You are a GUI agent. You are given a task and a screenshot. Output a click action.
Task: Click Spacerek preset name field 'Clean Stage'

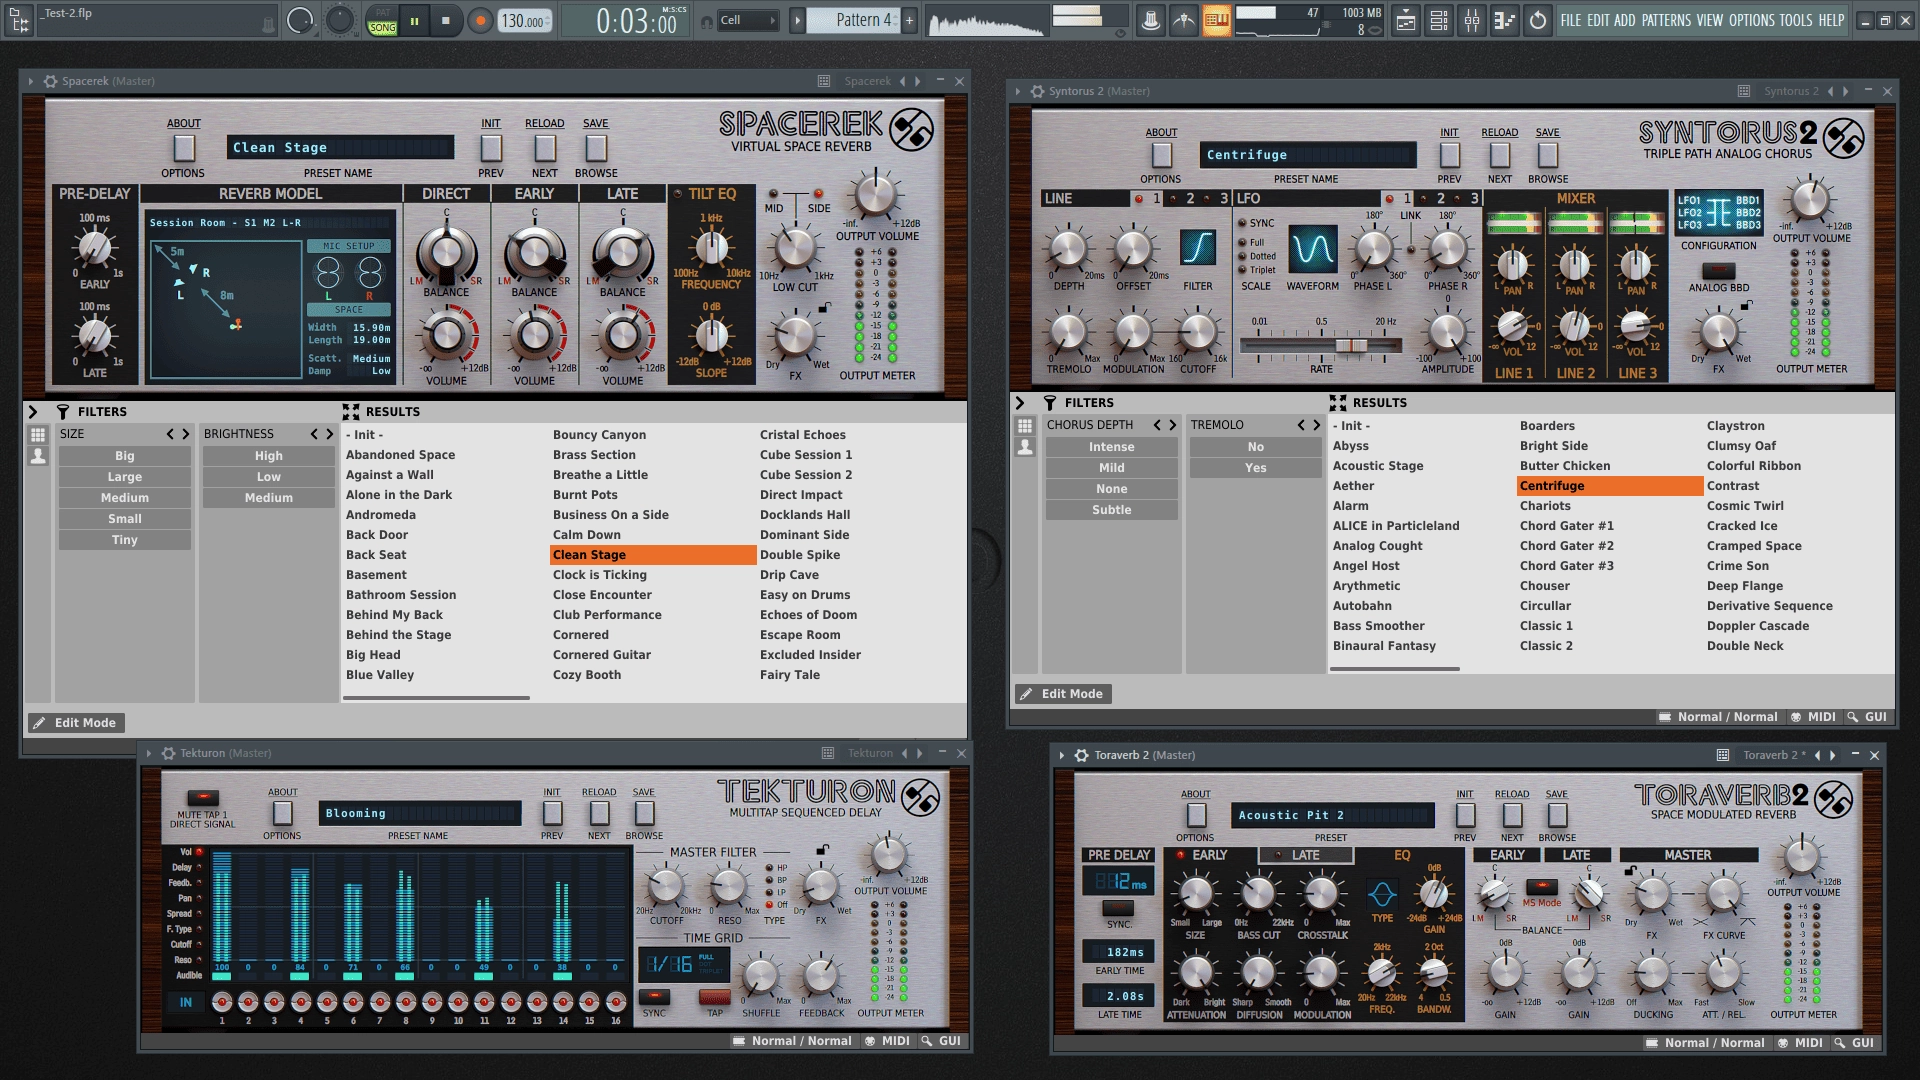coord(340,147)
